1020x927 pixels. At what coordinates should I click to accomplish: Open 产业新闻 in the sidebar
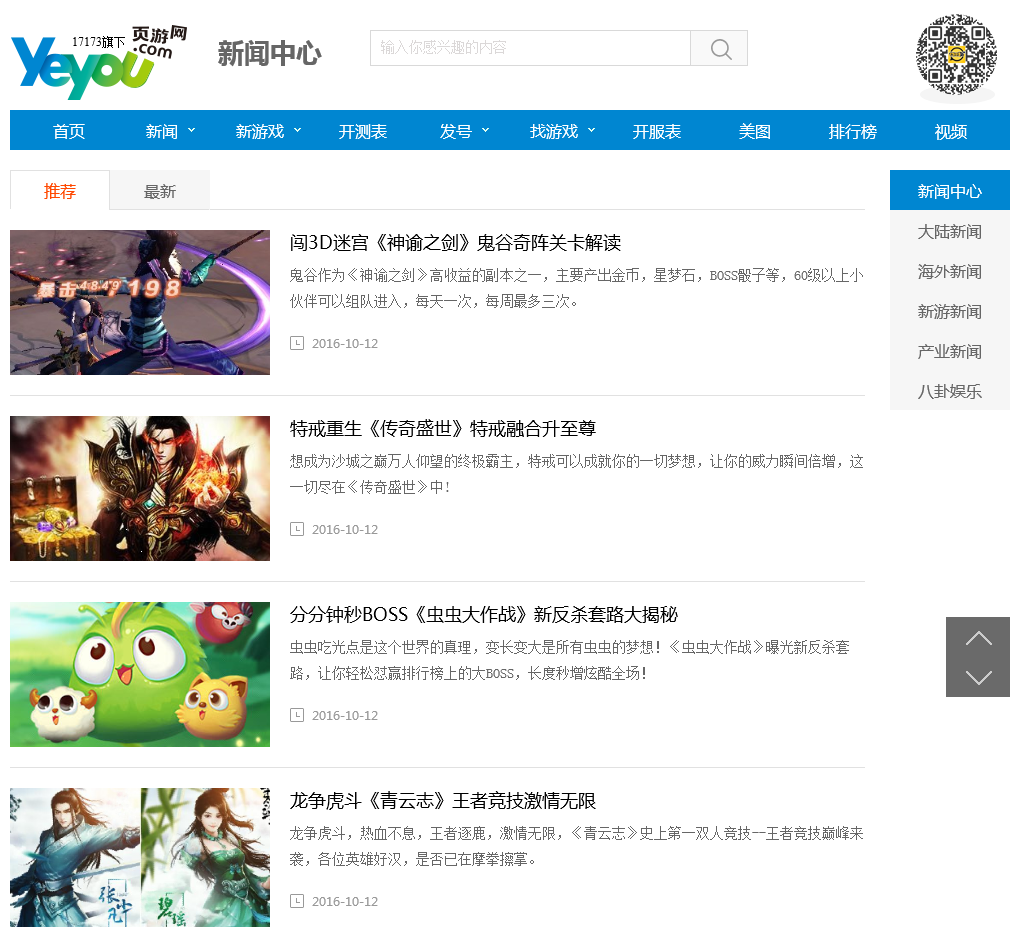tap(949, 351)
